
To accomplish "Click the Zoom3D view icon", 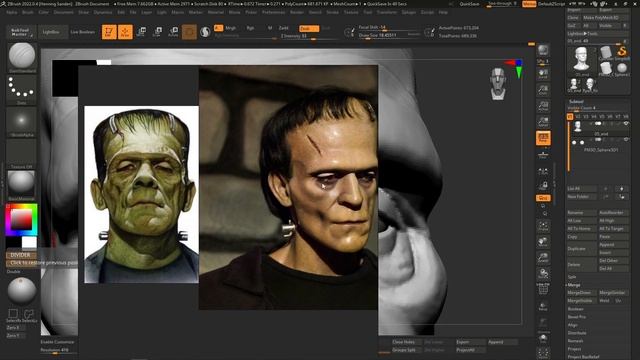I will pyautogui.click(x=543, y=258).
